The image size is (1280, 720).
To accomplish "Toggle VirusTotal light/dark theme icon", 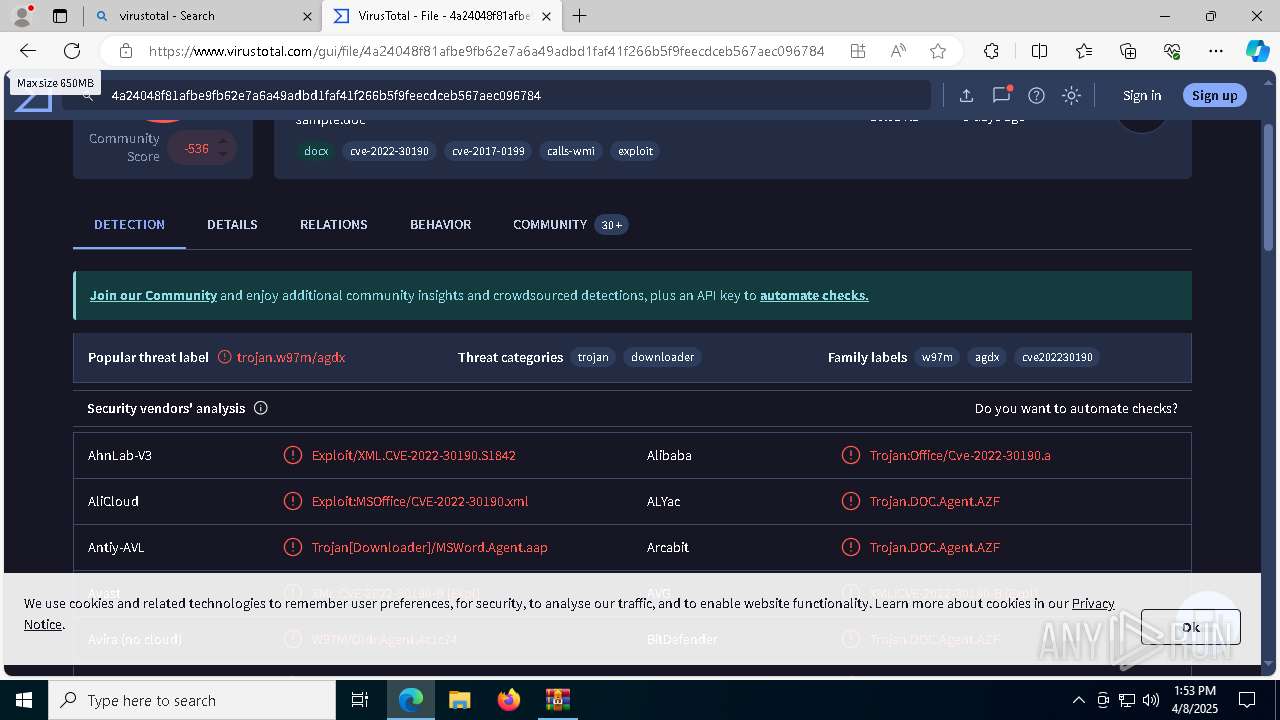I will click(1071, 95).
